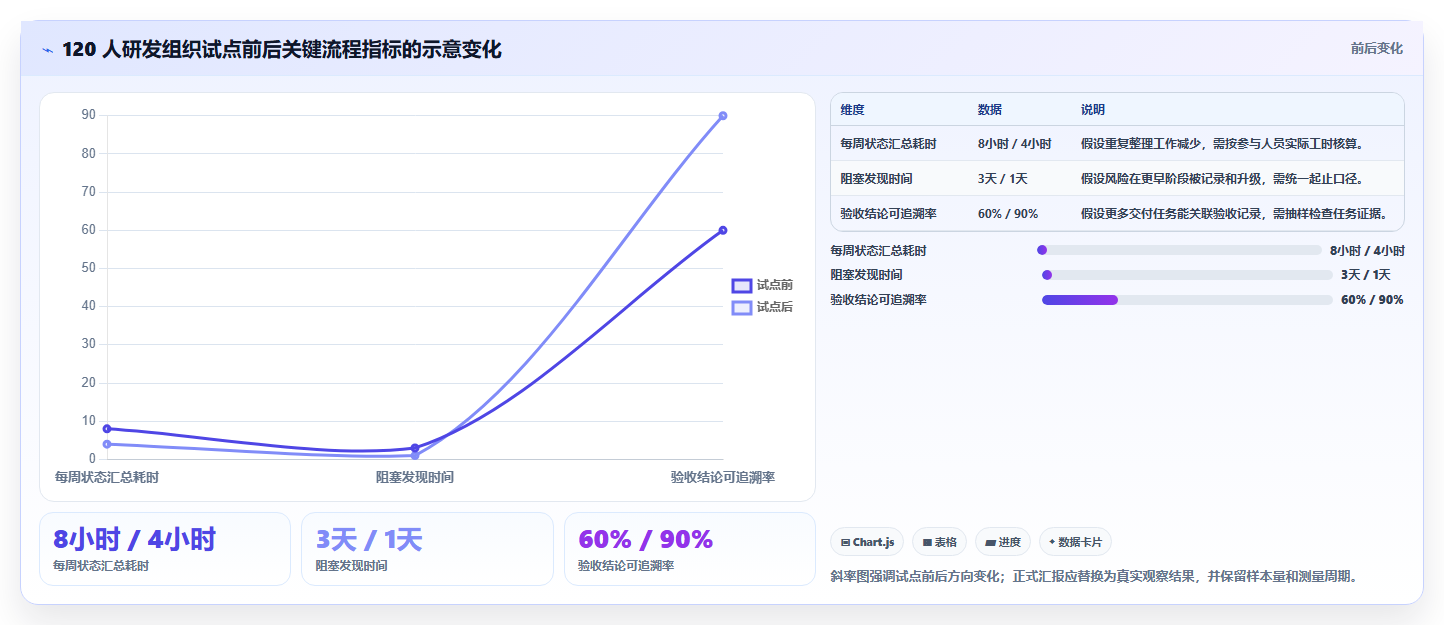
Task: Click the 3天 / 1天 data card
Action: coord(427,549)
